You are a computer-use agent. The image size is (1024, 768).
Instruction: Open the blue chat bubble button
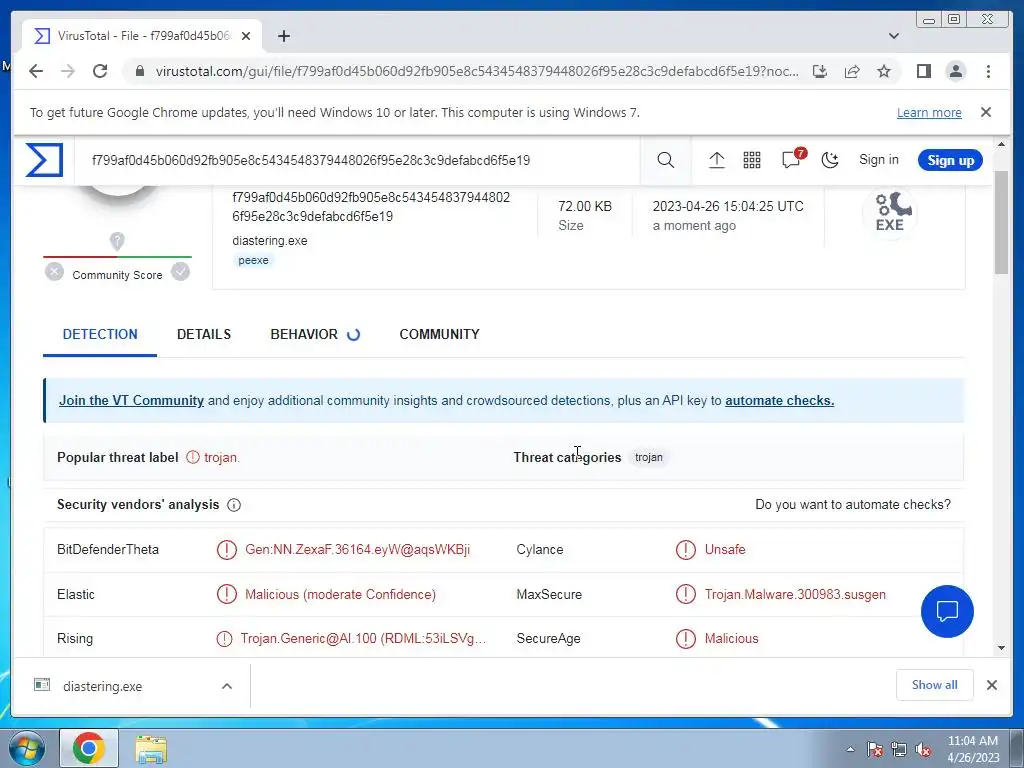(947, 611)
